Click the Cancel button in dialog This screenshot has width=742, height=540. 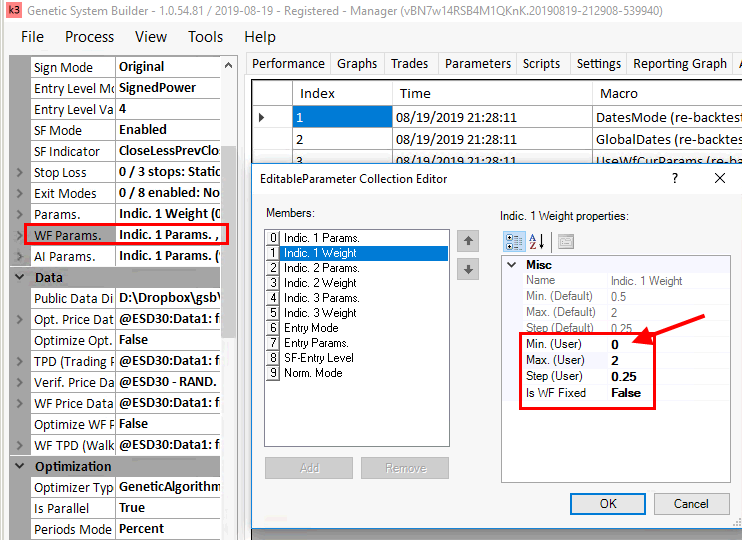690,504
